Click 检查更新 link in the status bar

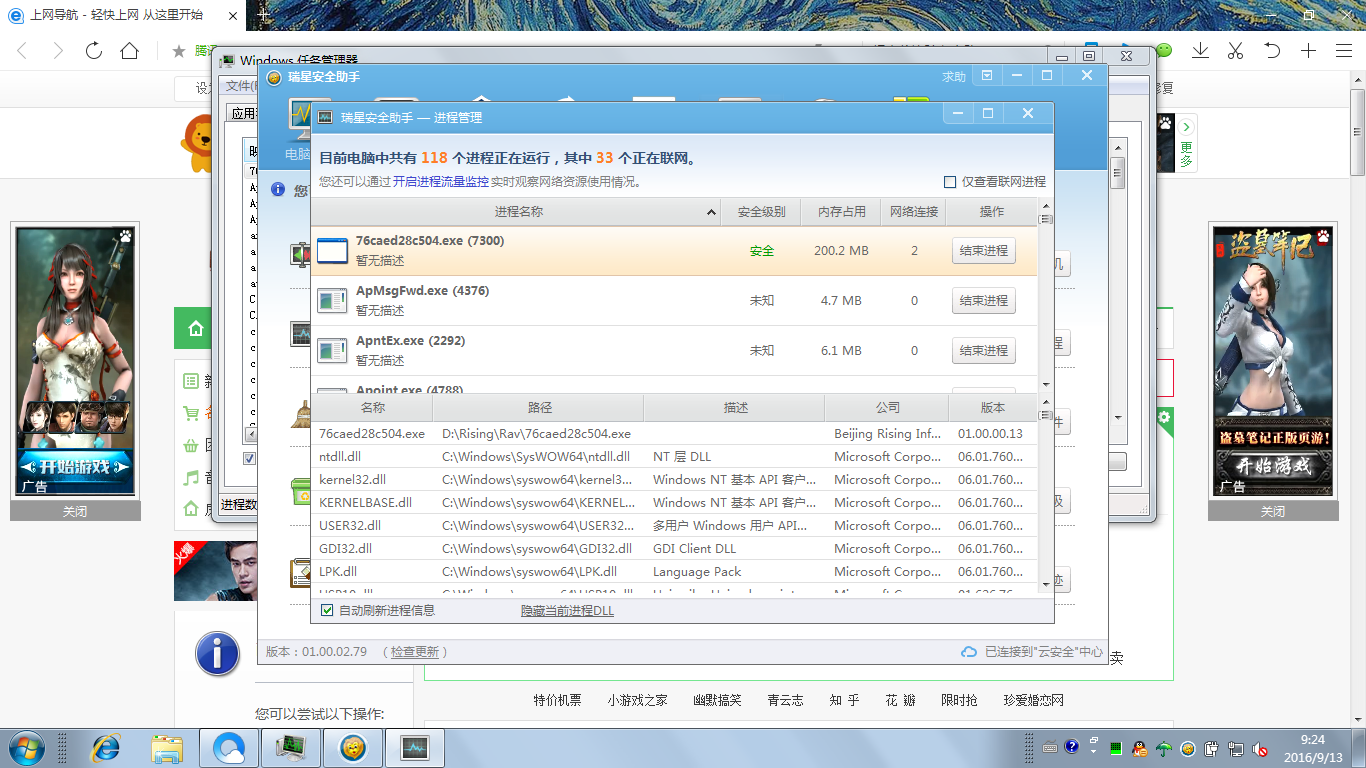[x=415, y=652]
